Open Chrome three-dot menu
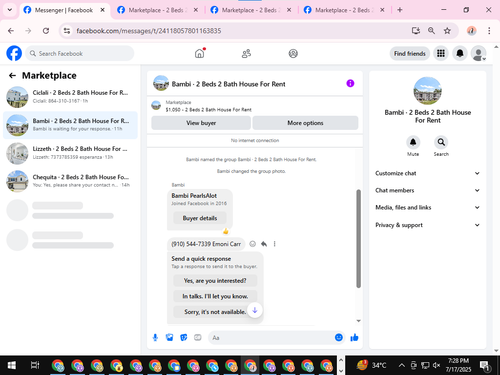This screenshot has width=500, height=375. [x=489, y=31]
